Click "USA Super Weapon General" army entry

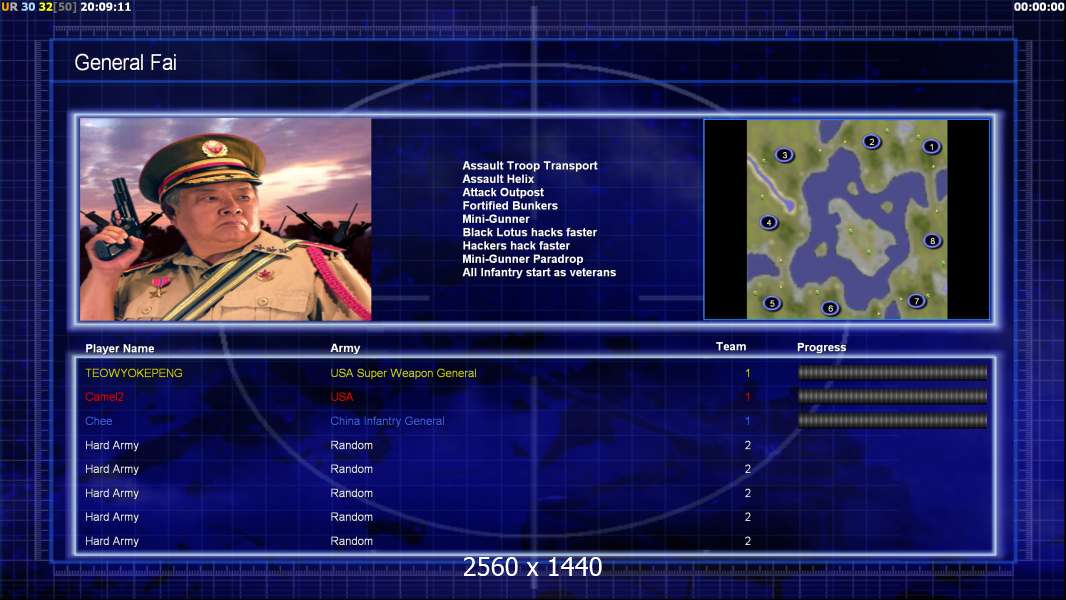(x=403, y=373)
